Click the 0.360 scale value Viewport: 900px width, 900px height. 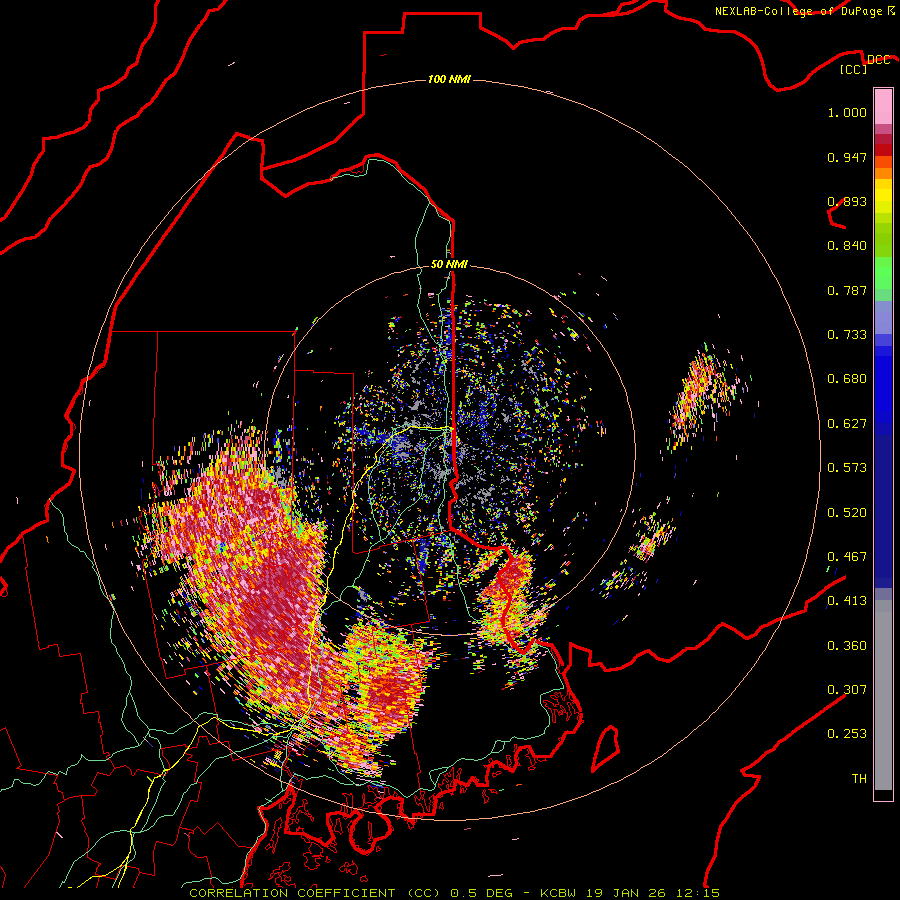click(x=847, y=646)
